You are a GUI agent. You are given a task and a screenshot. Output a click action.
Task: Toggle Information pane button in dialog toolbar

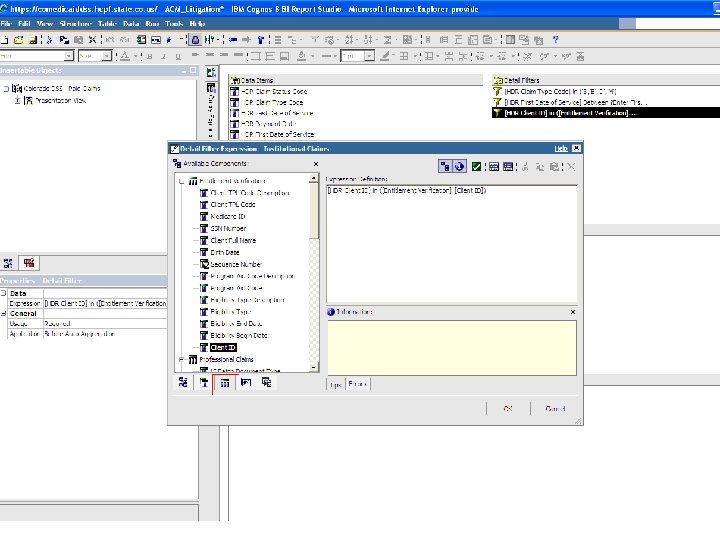[x=459, y=167]
